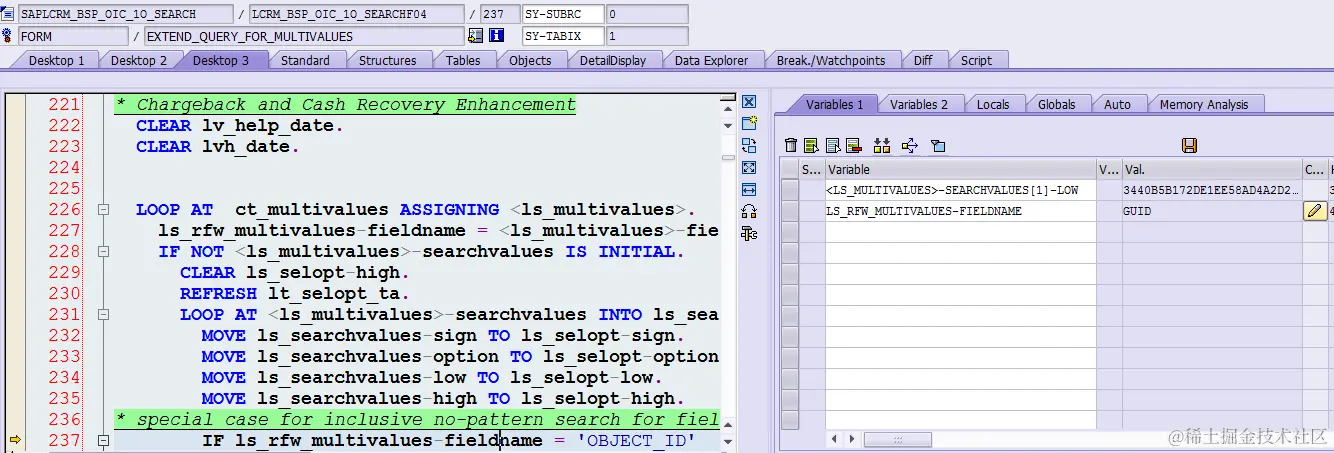The height and width of the screenshot is (453, 1334).
Task: Collapse the LOOP AT block on line 226
Action: [x=102, y=210]
